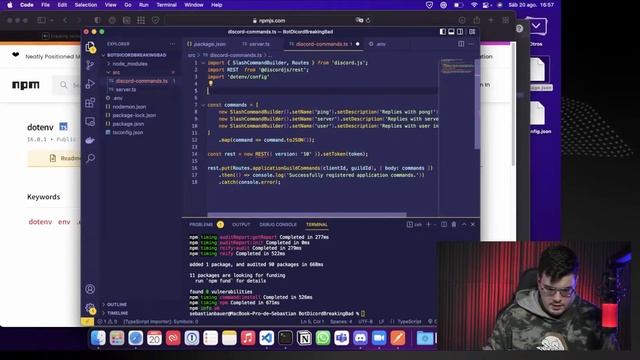
Task: Reload npmjs.com page in Safari
Action: [x=368, y=20]
